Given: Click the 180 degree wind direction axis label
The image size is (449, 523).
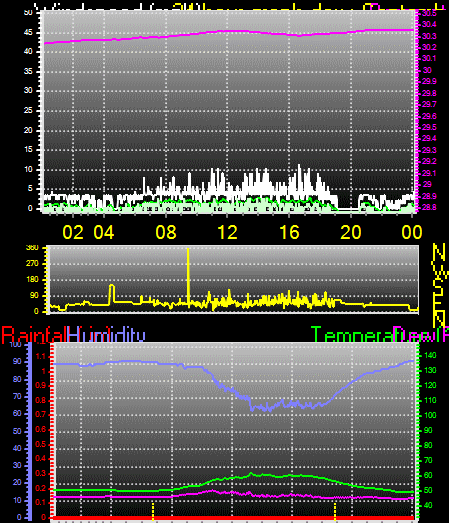Looking at the screenshot, I should click(x=32, y=279).
